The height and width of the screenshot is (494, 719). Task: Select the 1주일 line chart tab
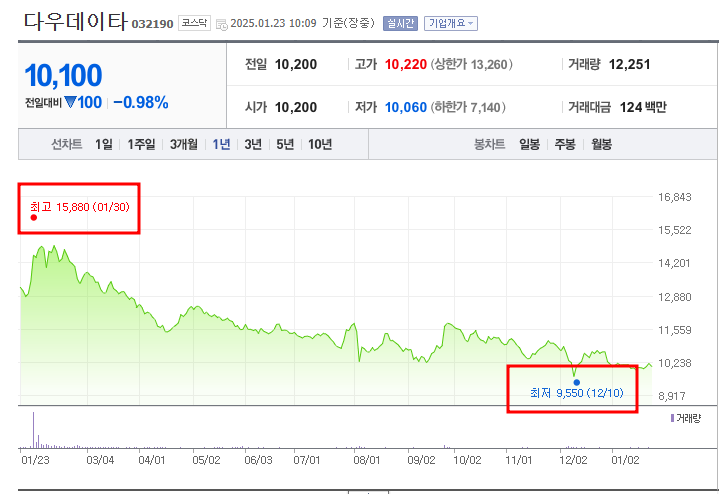[x=141, y=144]
